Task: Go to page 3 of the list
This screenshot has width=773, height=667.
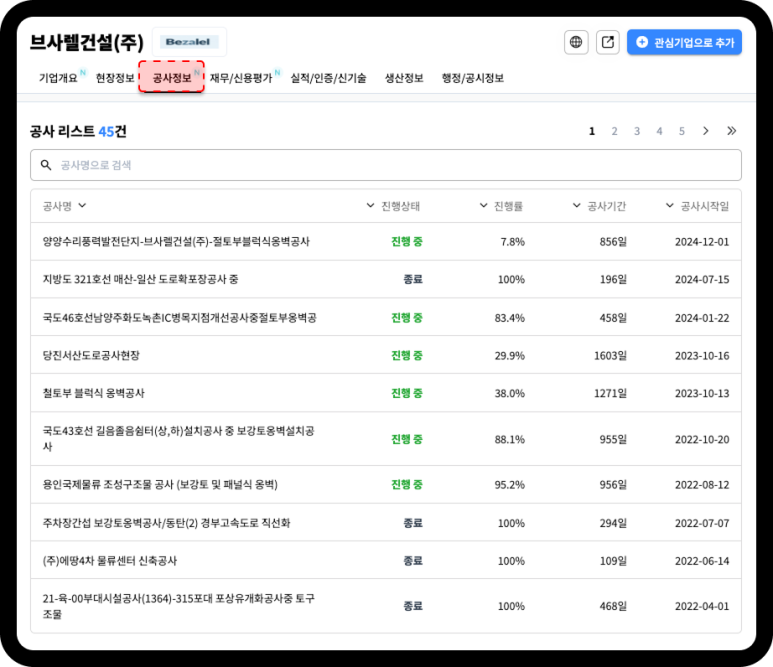Action: point(637,131)
